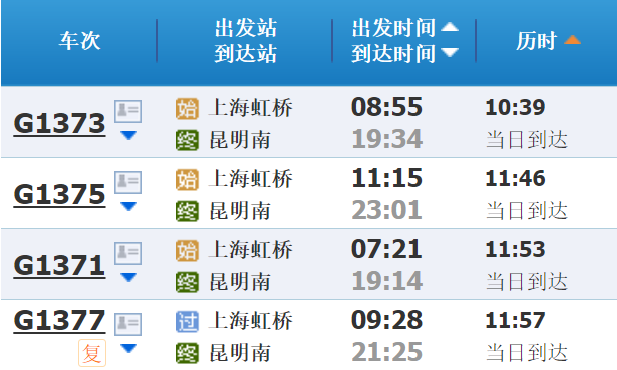This screenshot has width=617, height=370.
Task: Click the blue 过 pass-through badge for G1377
Action: [187, 322]
